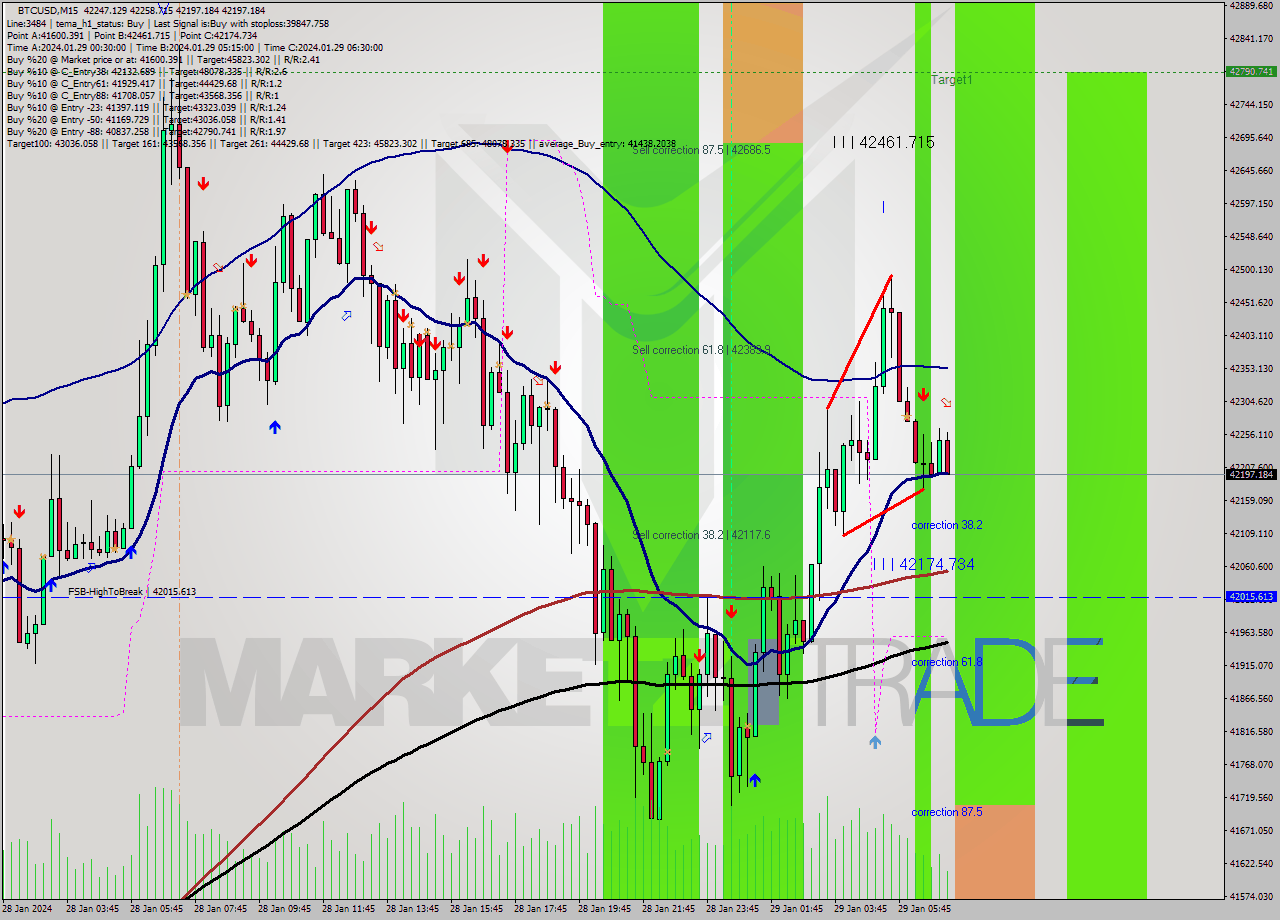The image size is (1280, 920).
Task: Select the 42500.130 price axis label
Action: (x=1251, y=270)
